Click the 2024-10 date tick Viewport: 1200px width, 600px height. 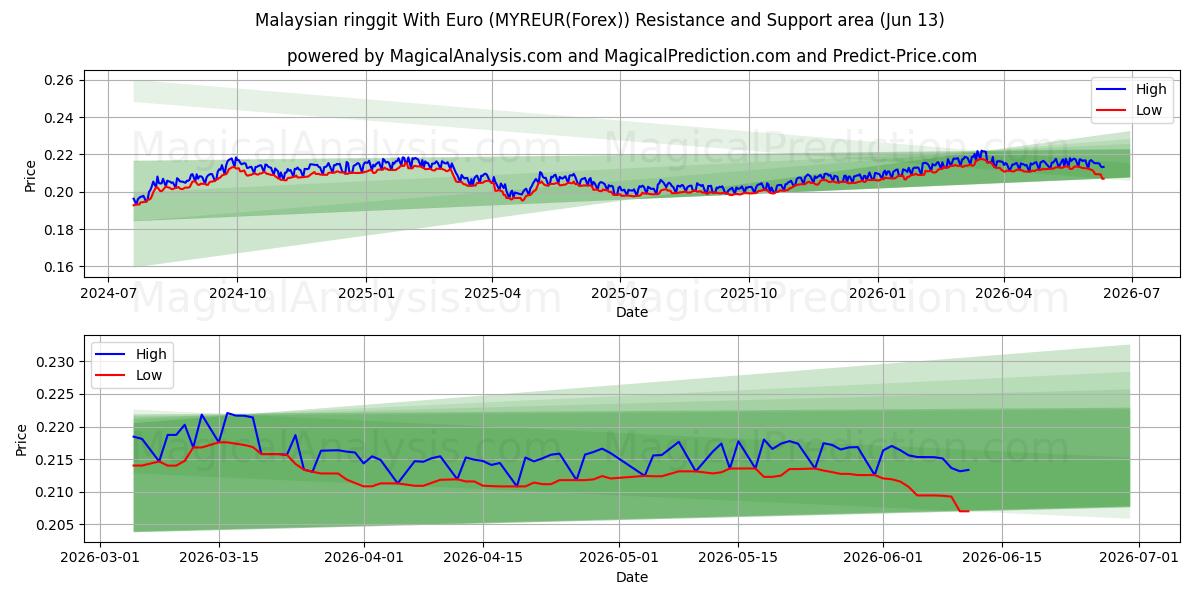click(237, 294)
